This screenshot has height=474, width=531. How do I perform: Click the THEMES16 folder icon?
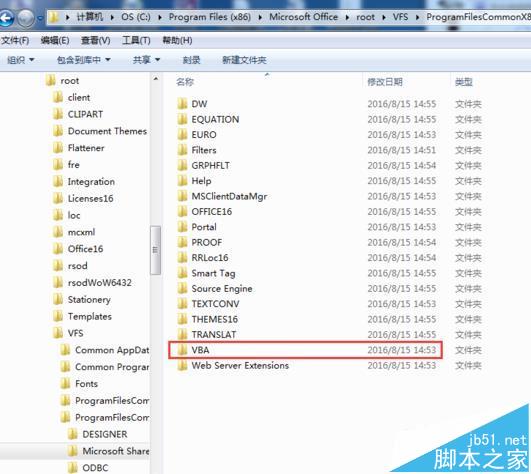[x=182, y=319]
